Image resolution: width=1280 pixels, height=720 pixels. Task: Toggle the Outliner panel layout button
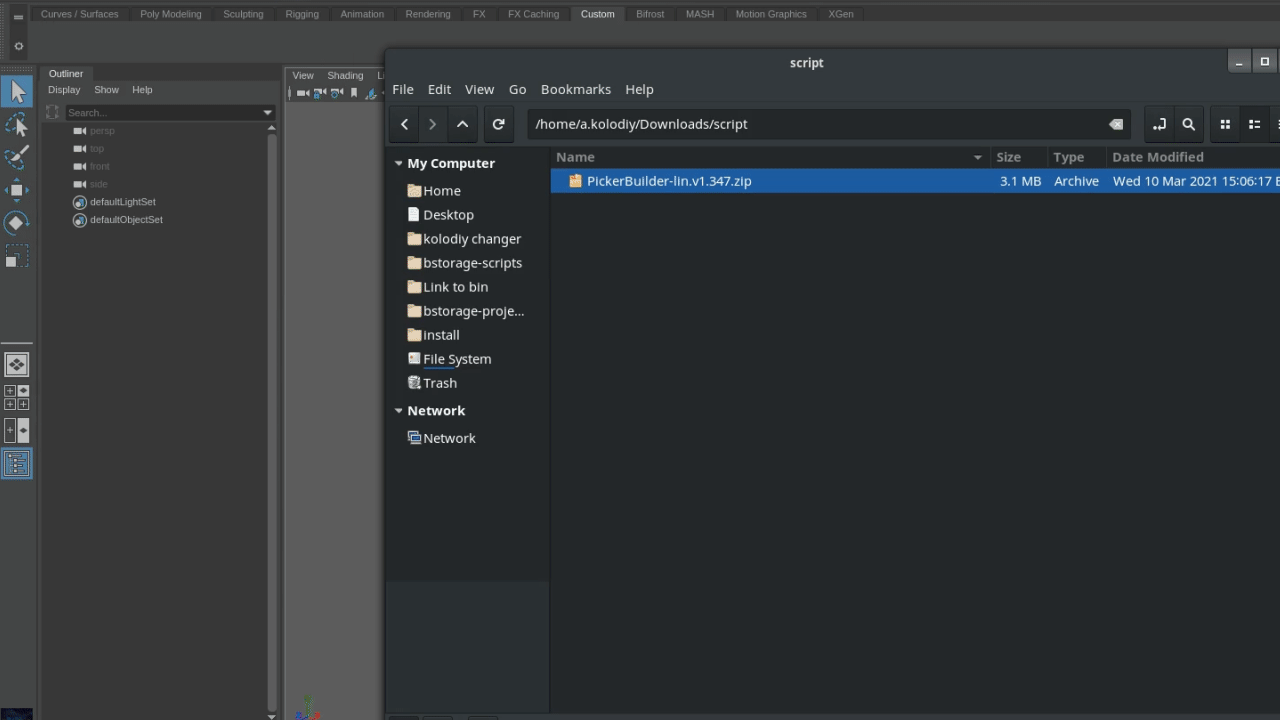pos(17,463)
